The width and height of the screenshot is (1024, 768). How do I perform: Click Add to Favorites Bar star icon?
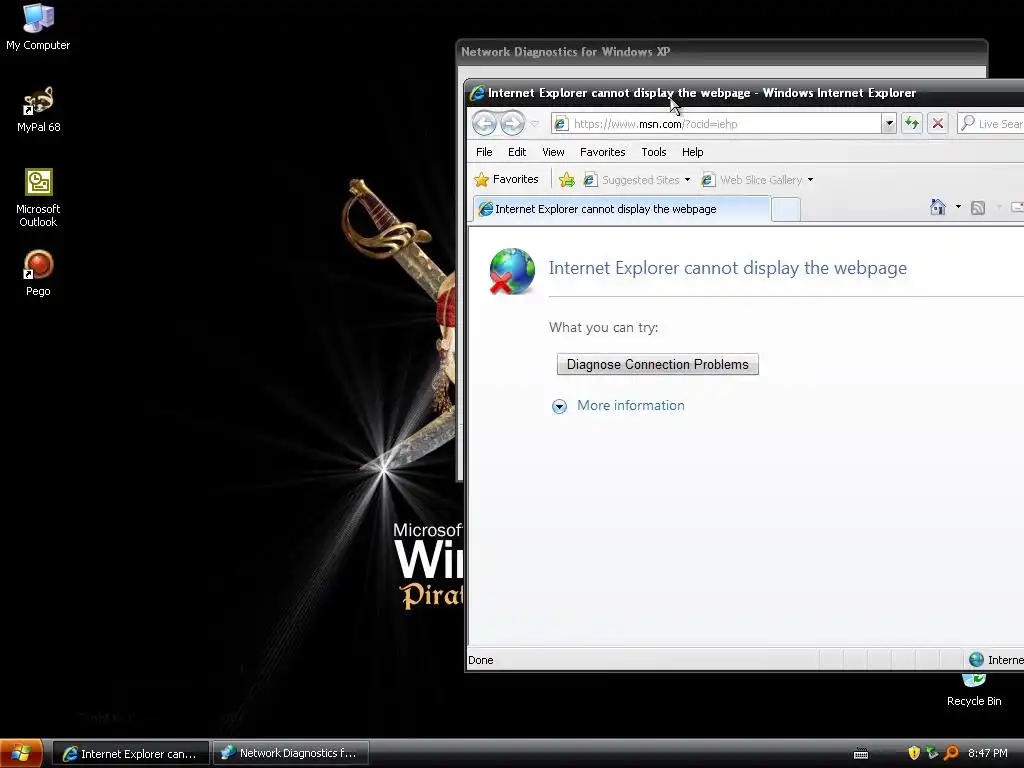(567, 180)
